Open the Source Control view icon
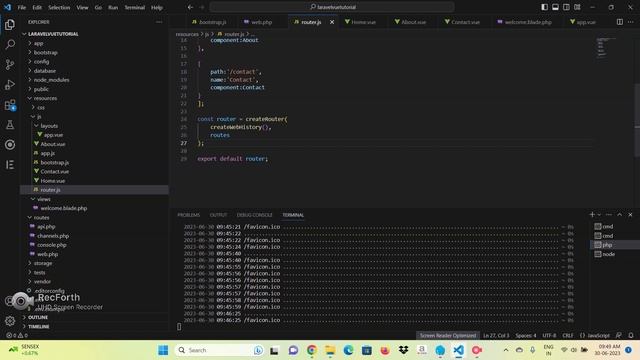 (10, 64)
